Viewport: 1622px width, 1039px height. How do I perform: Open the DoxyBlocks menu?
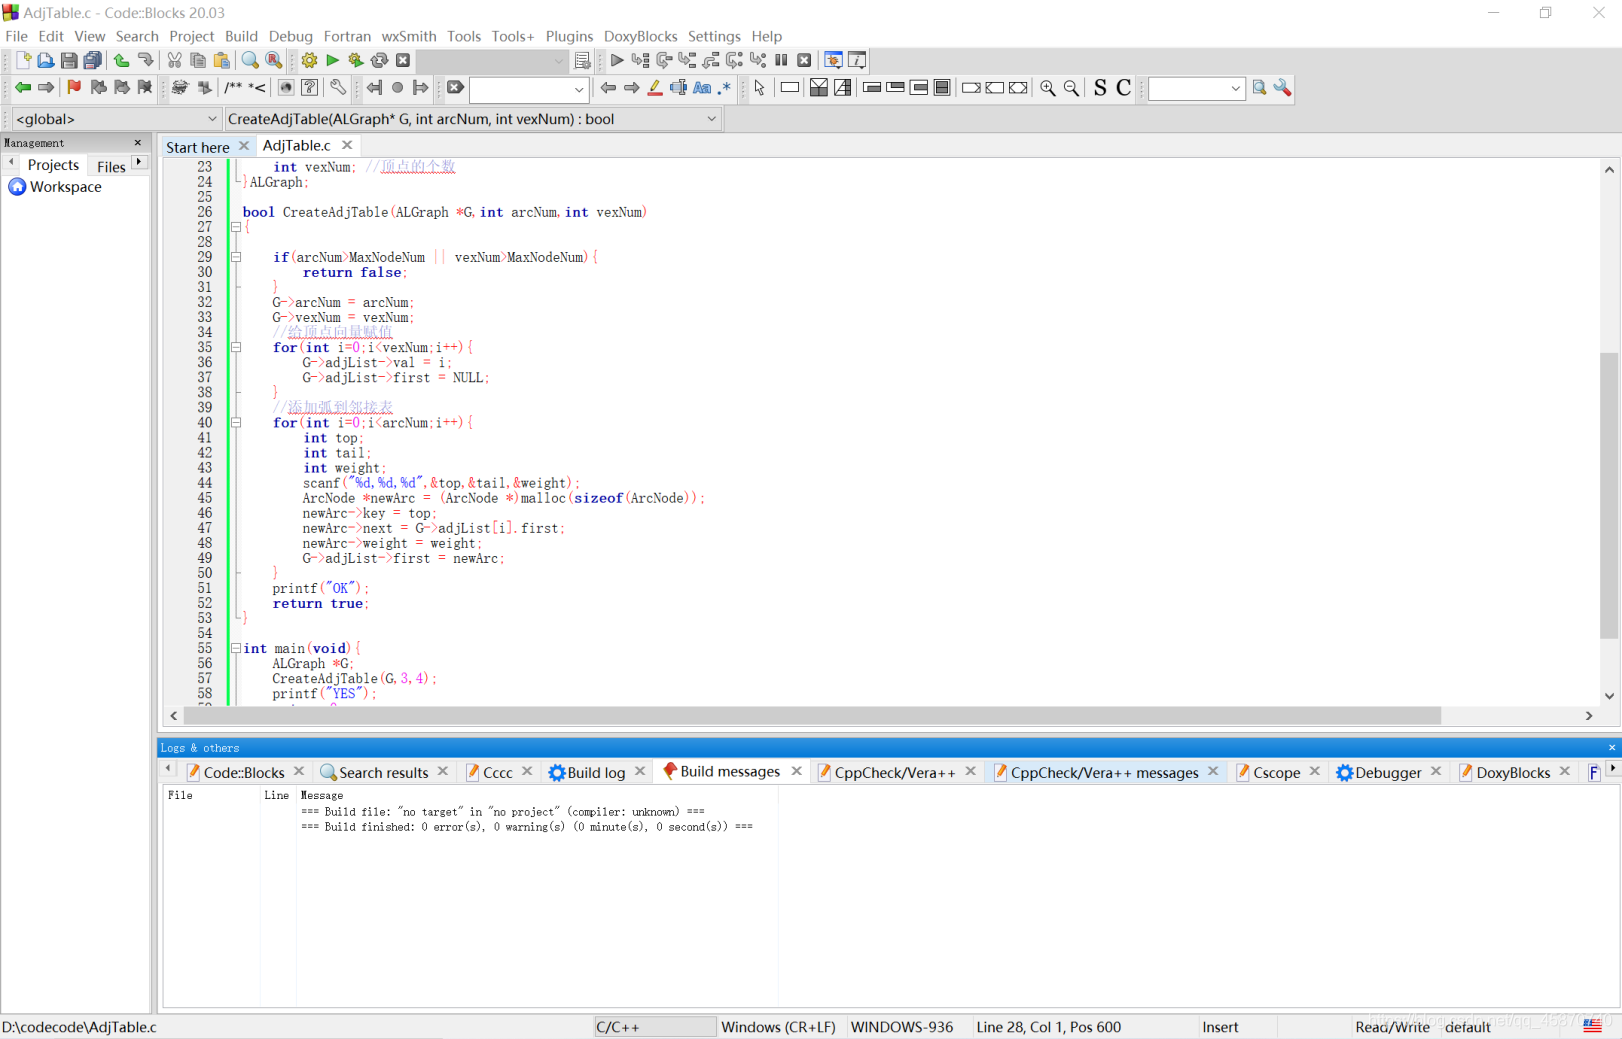pyautogui.click(x=640, y=36)
